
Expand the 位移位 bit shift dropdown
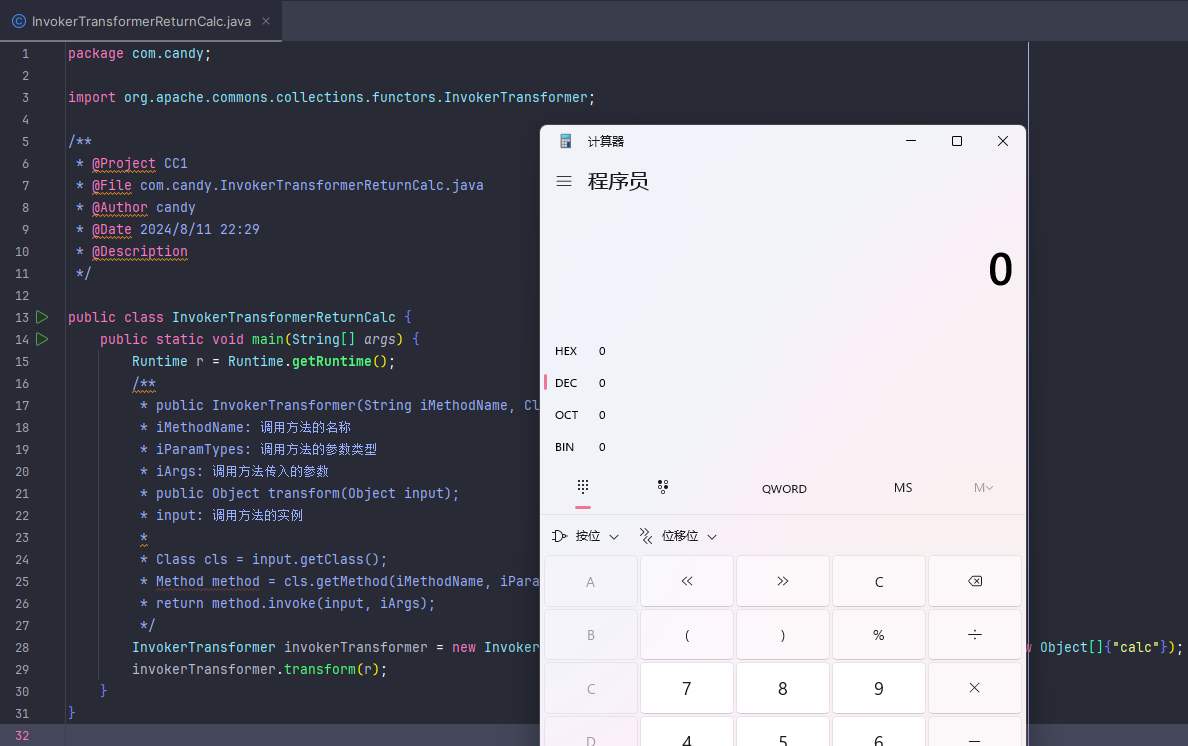pyautogui.click(x=678, y=536)
